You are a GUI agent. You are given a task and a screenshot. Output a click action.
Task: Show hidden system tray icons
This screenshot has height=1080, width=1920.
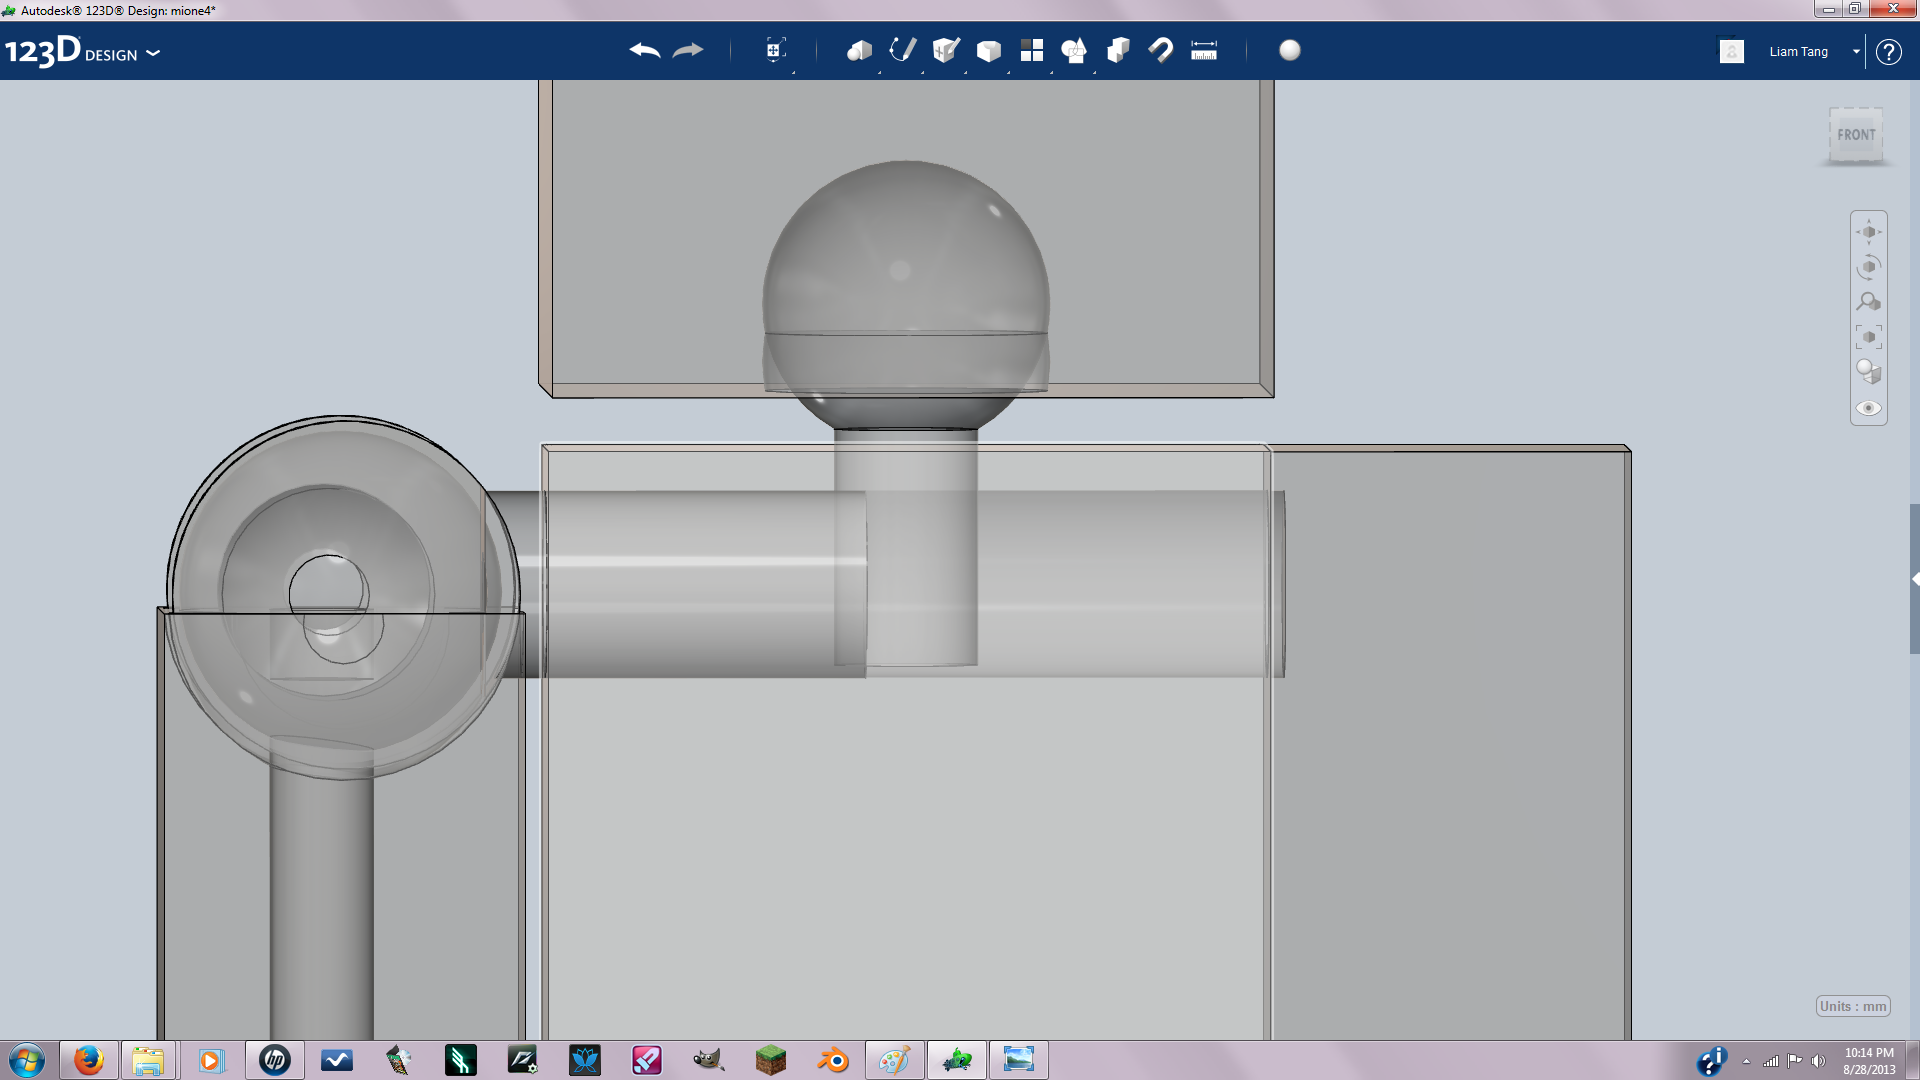[x=1746, y=1061]
